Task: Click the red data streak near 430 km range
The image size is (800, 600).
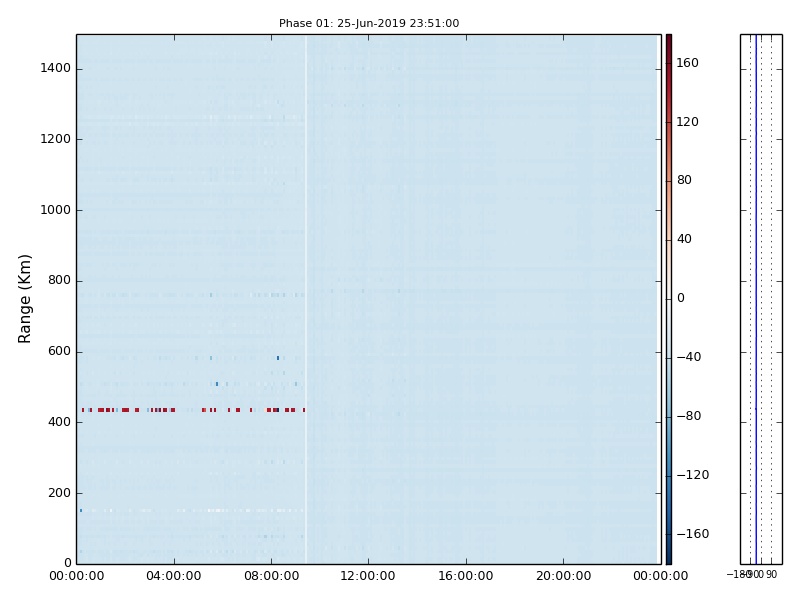Action: (193, 410)
